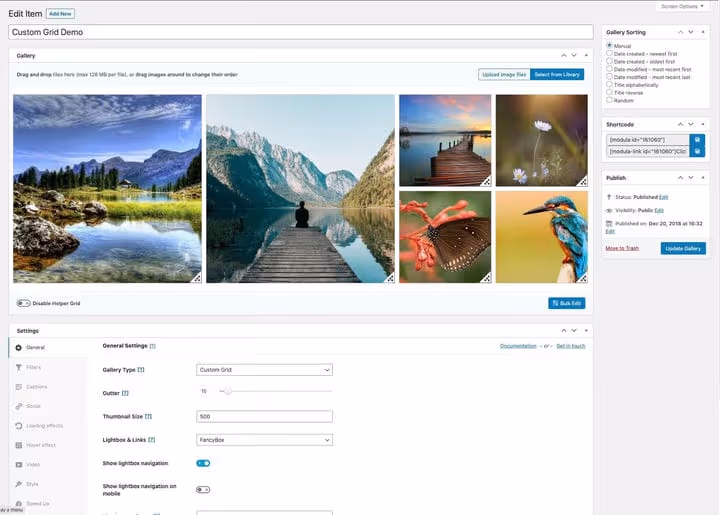Collapse the Gallery panel toggle arrow
This screenshot has height=515, width=720.
click(586, 56)
